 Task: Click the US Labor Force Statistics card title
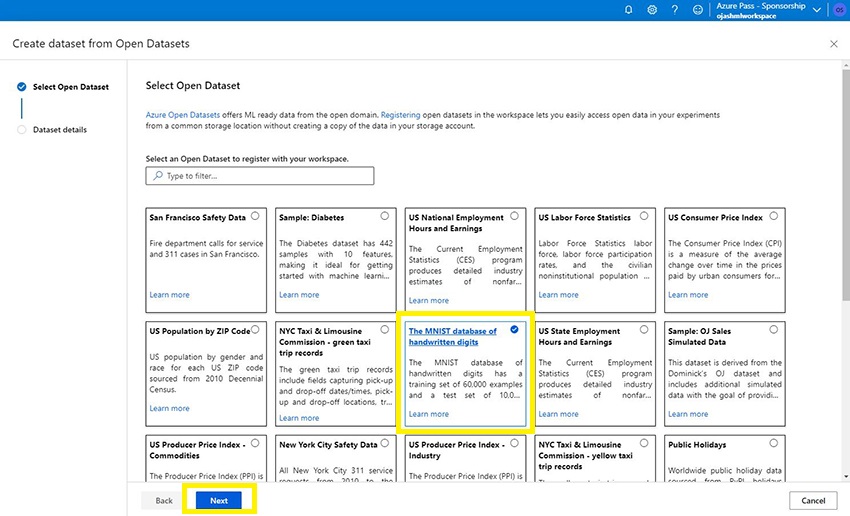(584, 217)
